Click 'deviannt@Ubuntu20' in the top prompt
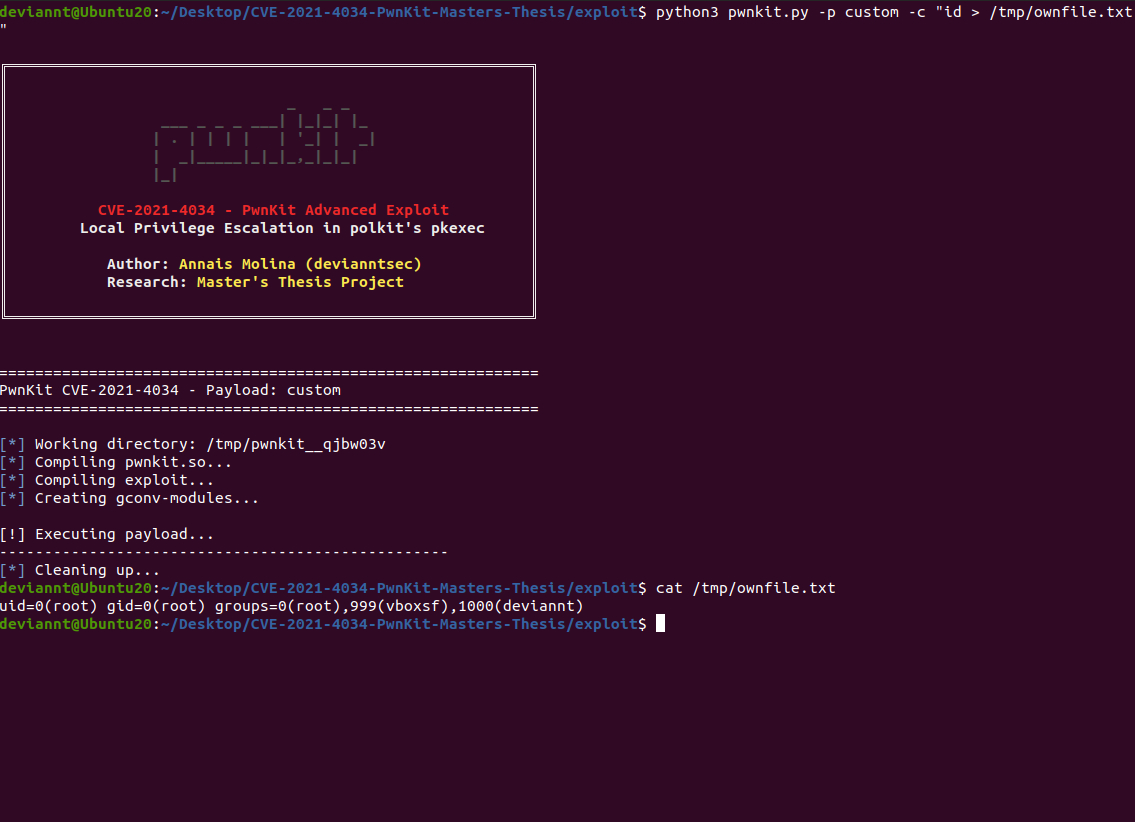Image resolution: width=1135 pixels, height=822 pixels. pyautogui.click(x=76, y=12)
